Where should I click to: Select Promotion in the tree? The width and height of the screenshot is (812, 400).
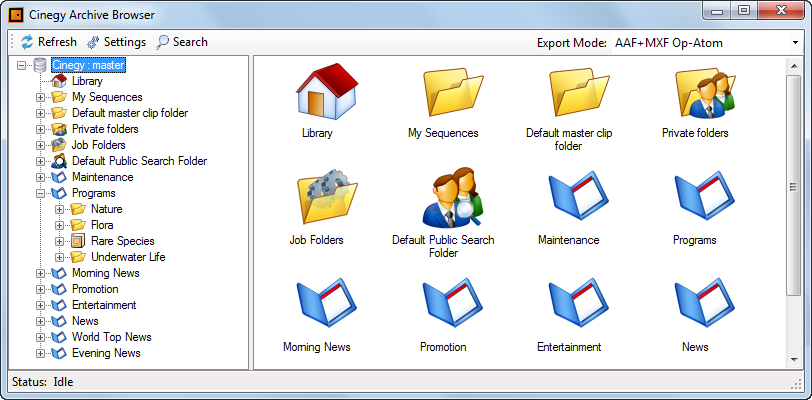tap(95, 289)
